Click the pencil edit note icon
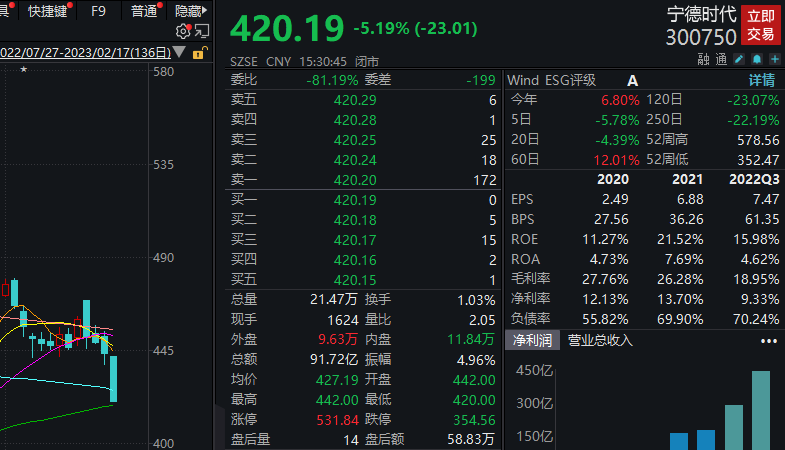The width and height of the screenshot is (785, 450). pyautogui.click(x=739, y=60)
